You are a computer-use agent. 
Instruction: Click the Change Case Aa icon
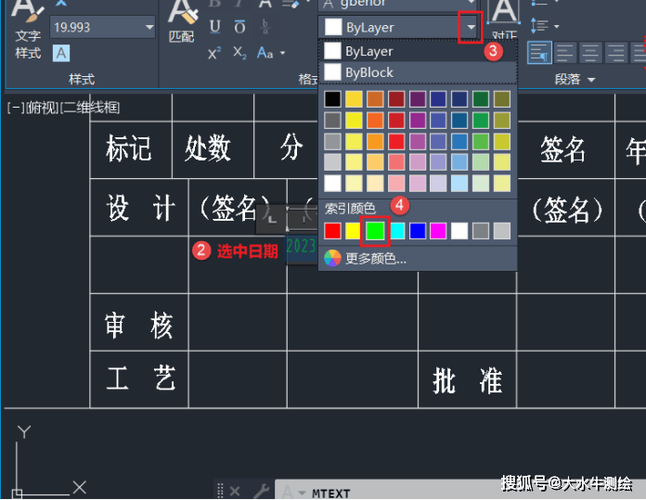tap(266, 52)
